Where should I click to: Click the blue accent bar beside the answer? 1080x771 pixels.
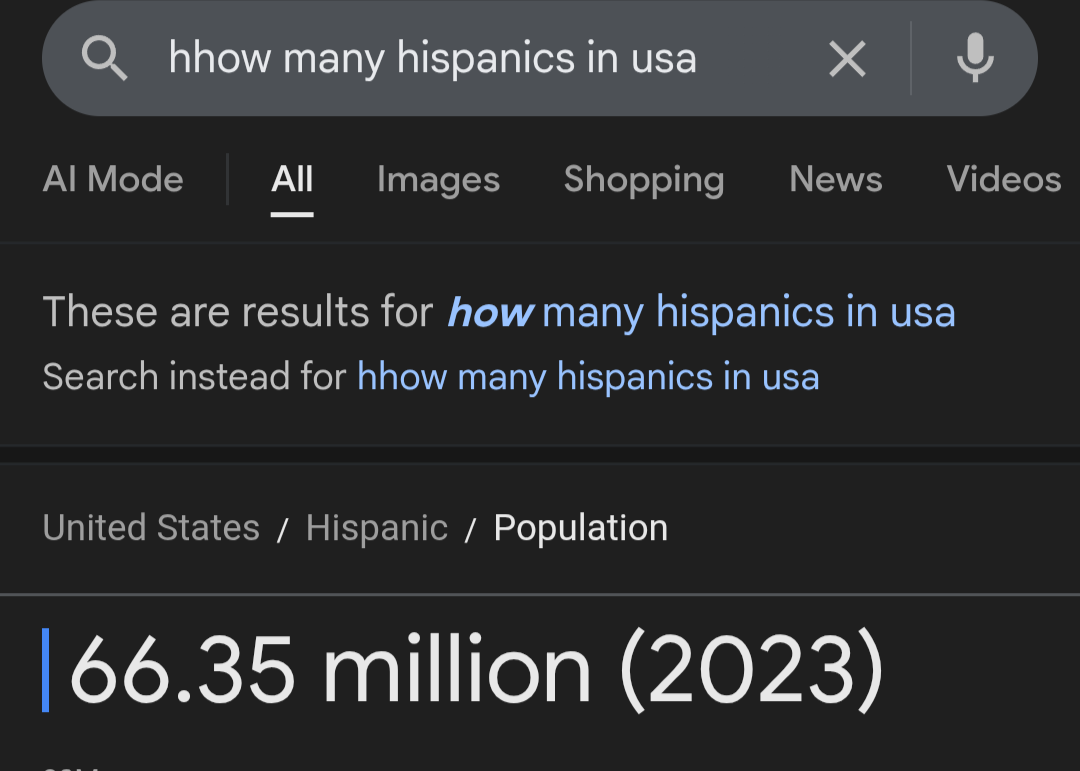click(45, 670)
